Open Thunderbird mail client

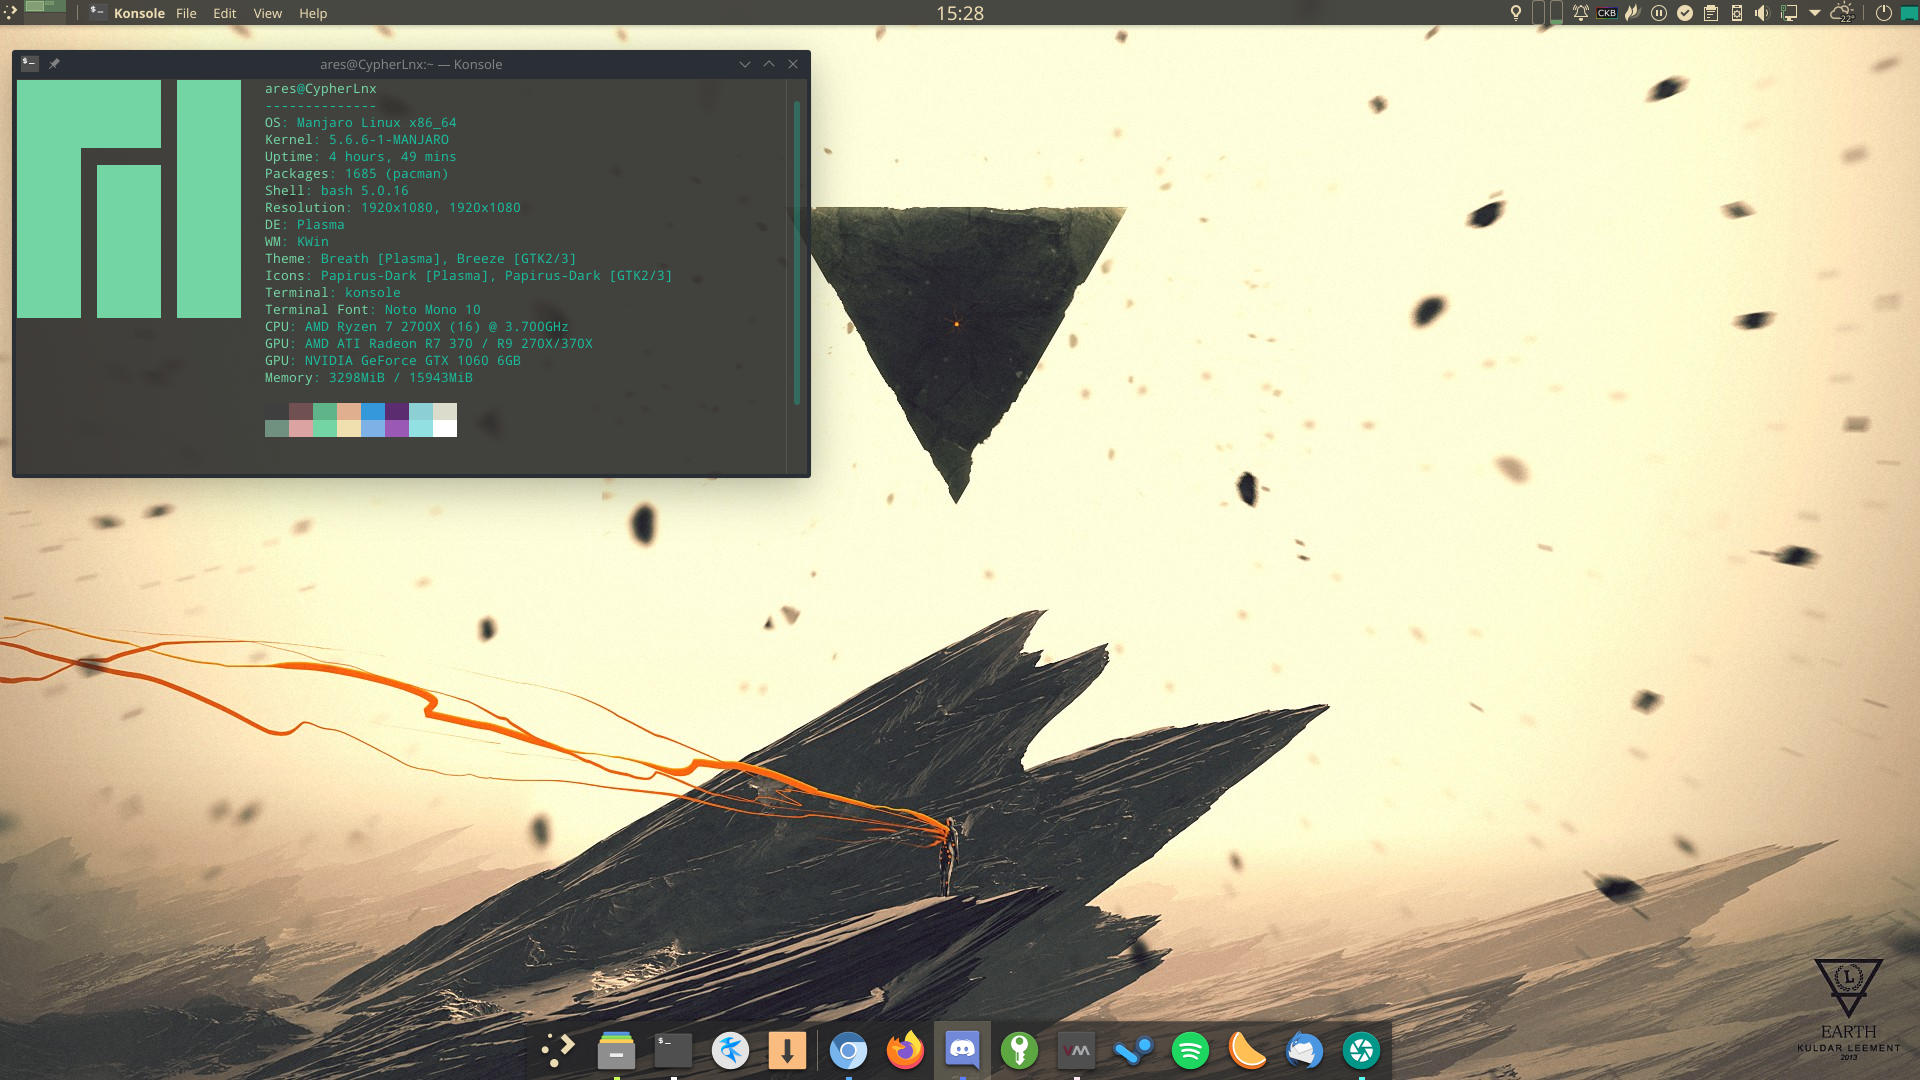pos(1304,1050)
